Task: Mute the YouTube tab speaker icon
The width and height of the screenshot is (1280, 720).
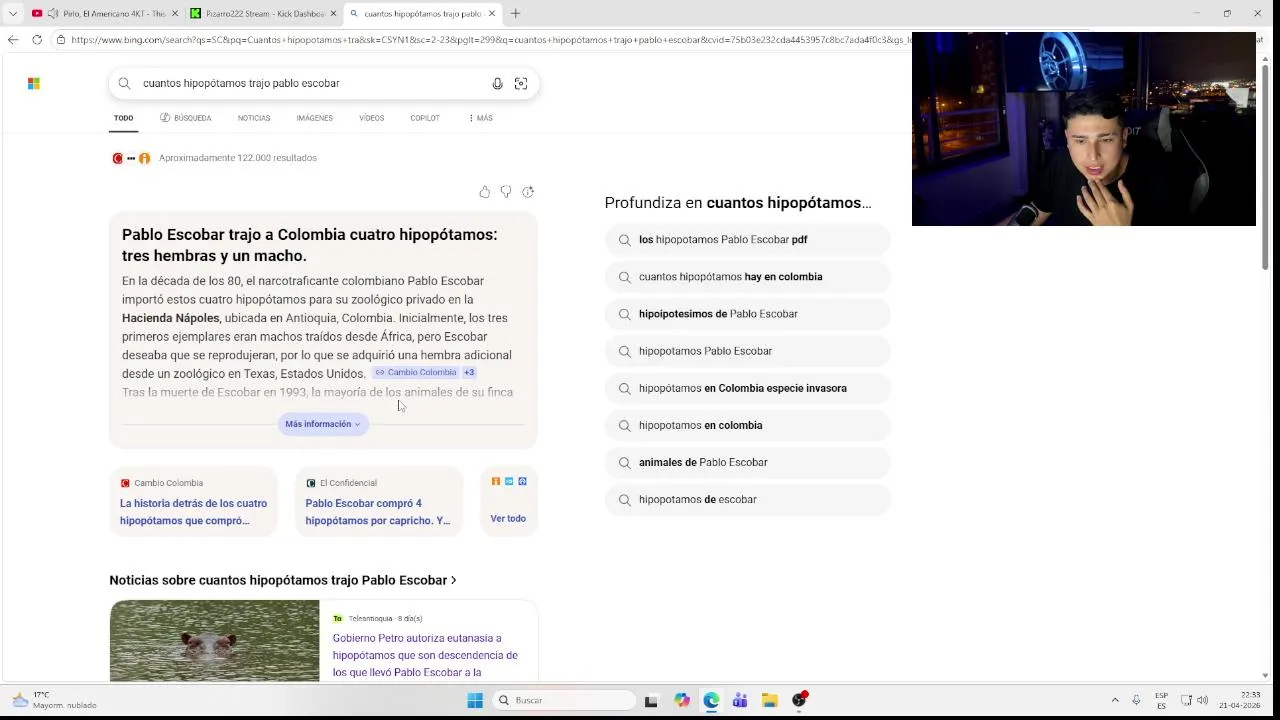Action: pos(53,13)
